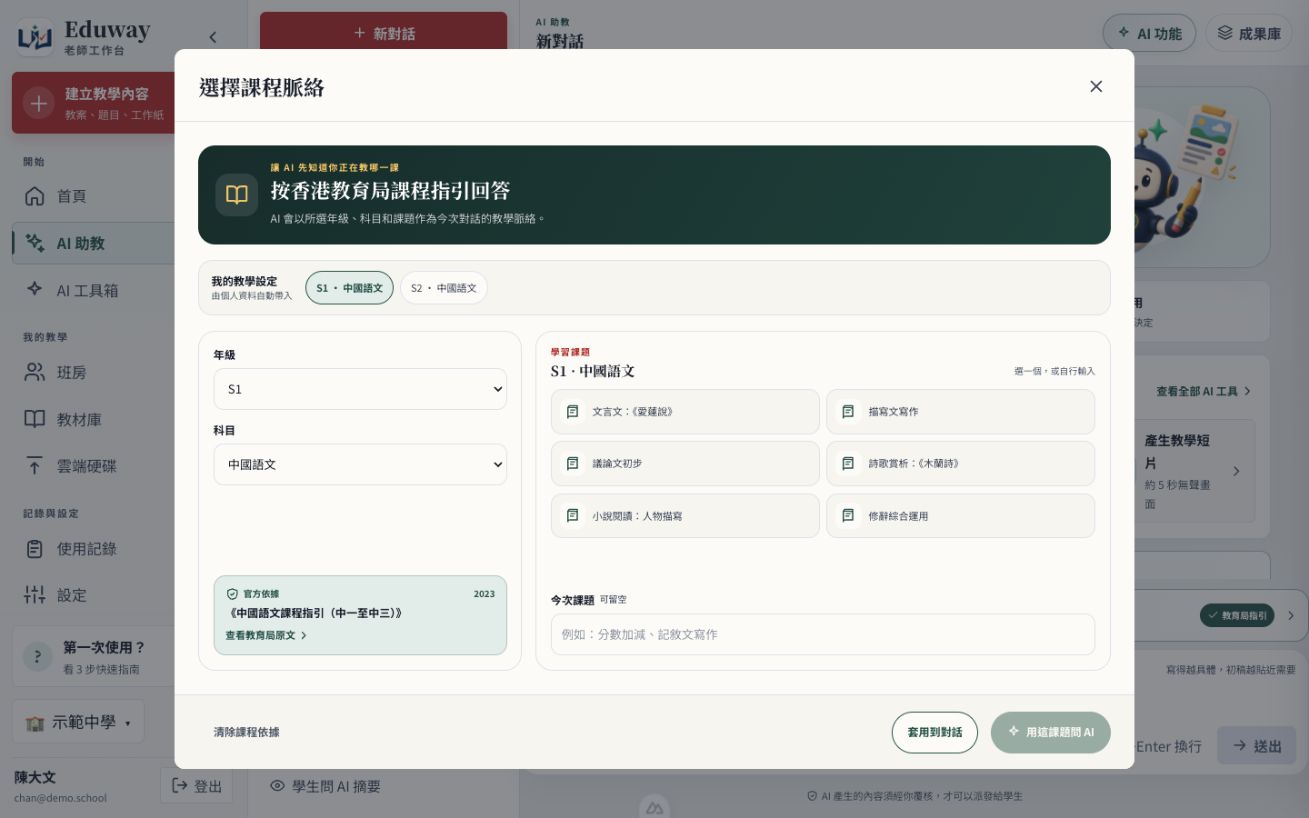Click the document icon on 描寫文寫作
Viewport: 1309px width, 818px height.
coord(848,411)
